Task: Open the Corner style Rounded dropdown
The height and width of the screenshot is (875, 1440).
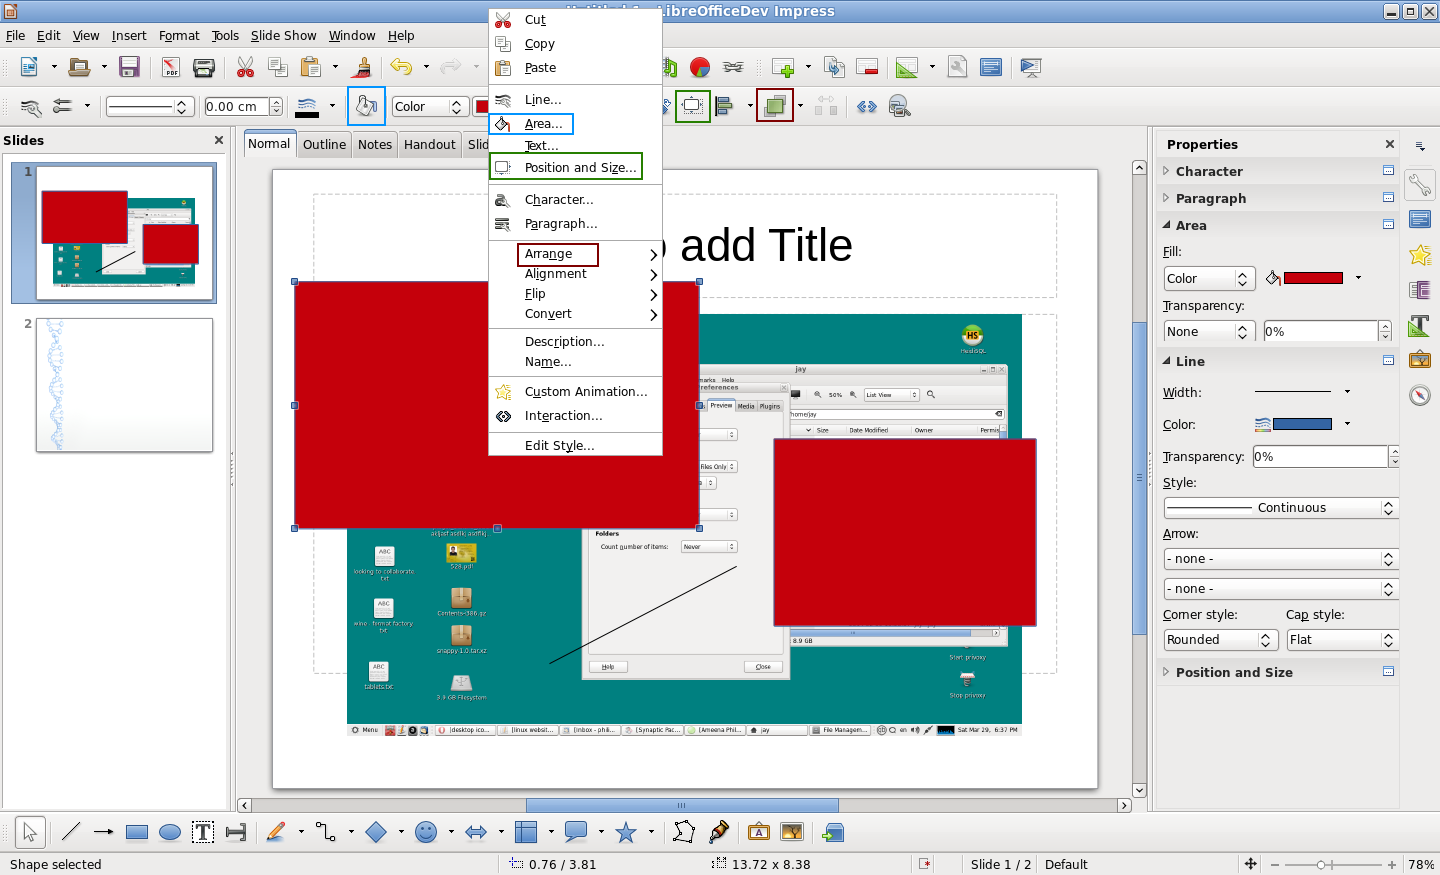Action: coord(1220,640)
